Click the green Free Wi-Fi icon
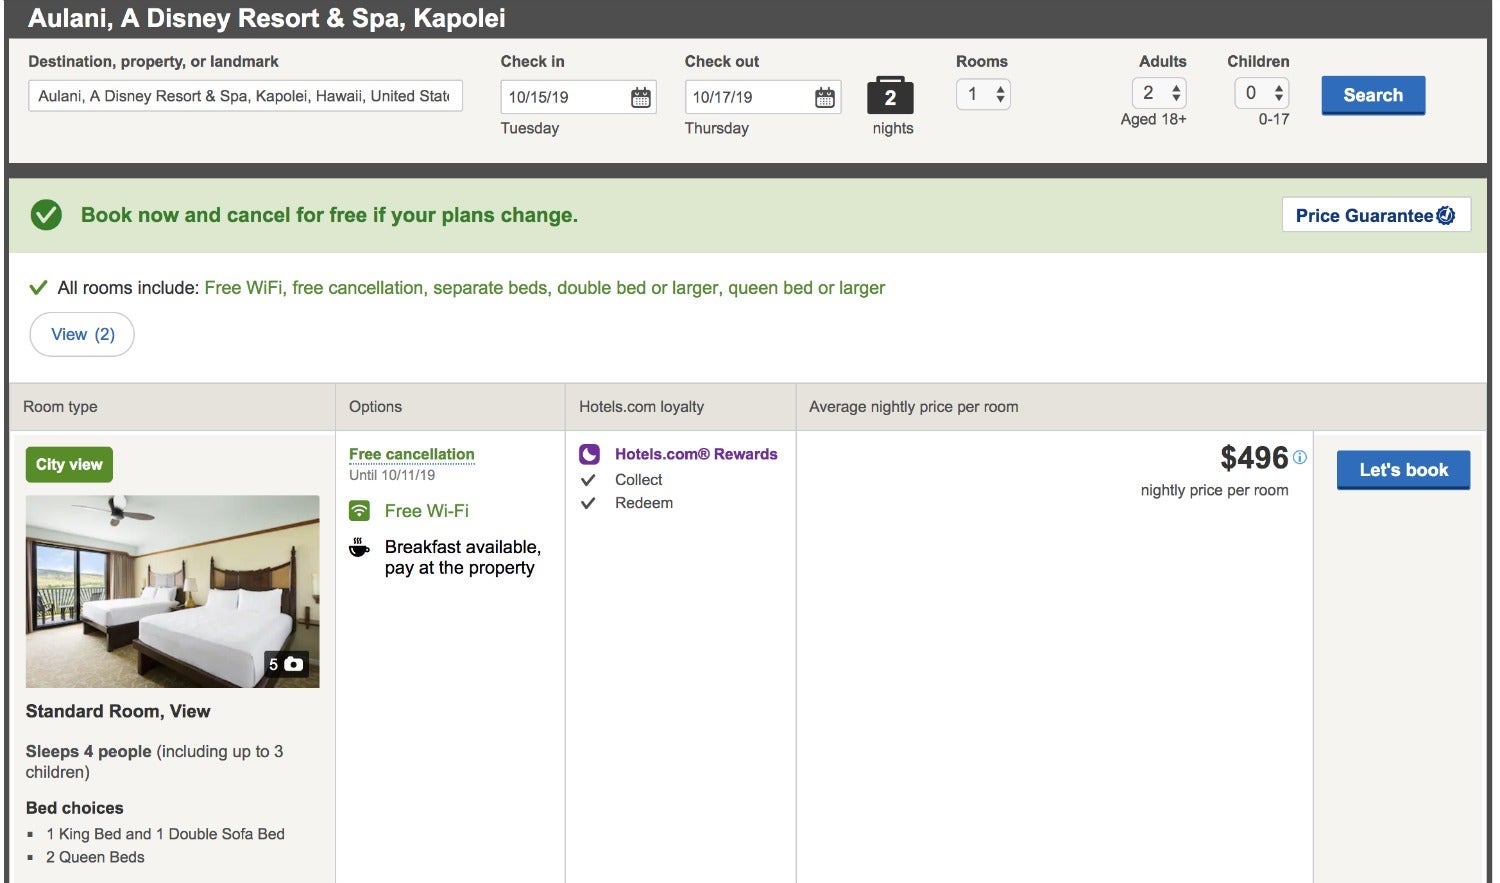1500x883 pixels. point(359,511)
